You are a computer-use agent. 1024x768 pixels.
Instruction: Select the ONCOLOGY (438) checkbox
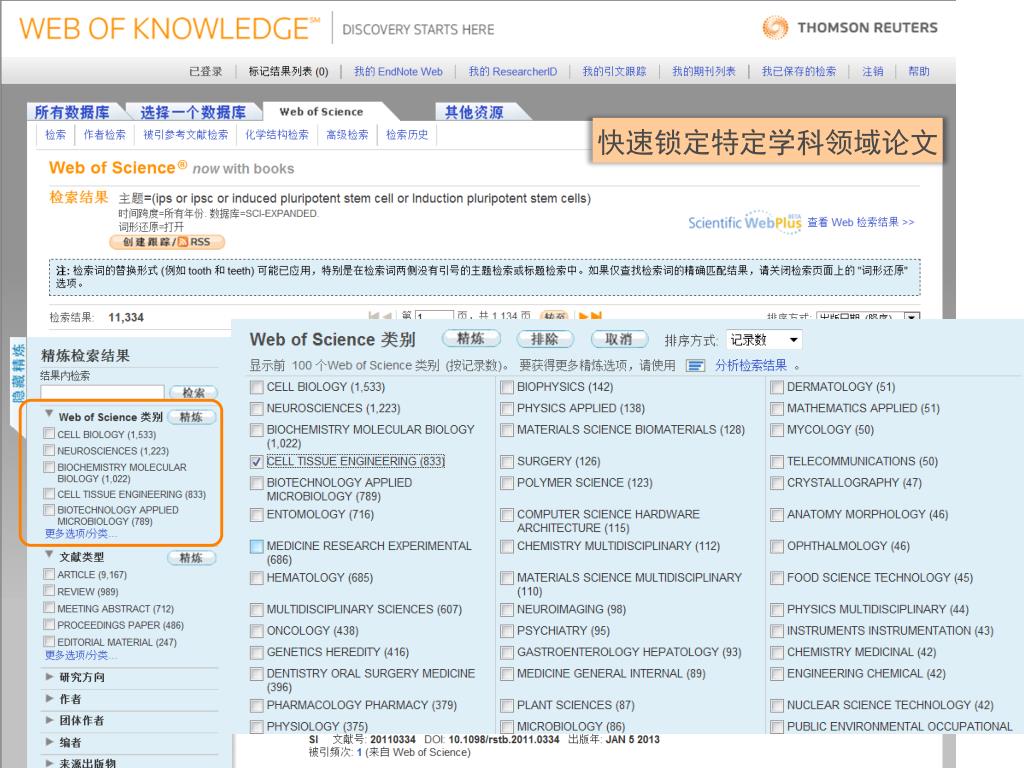[257, 632]
